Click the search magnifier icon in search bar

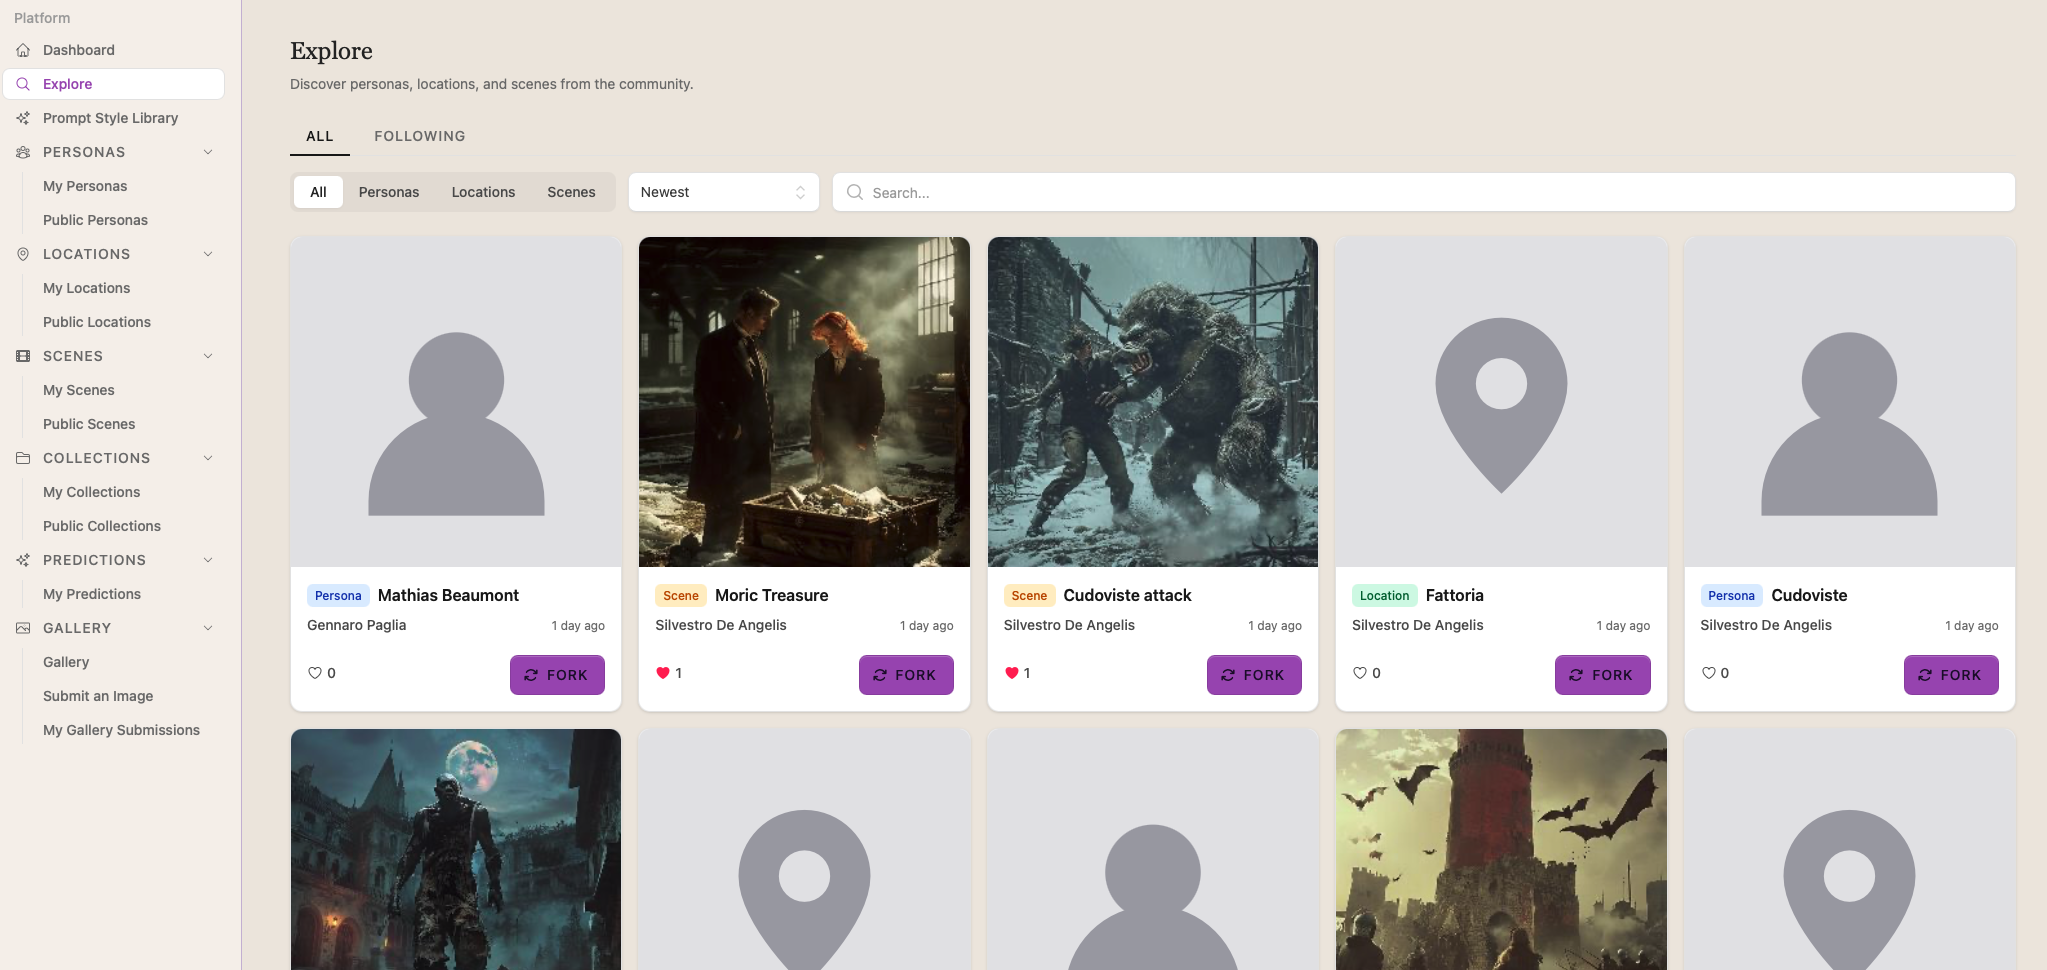855,192
